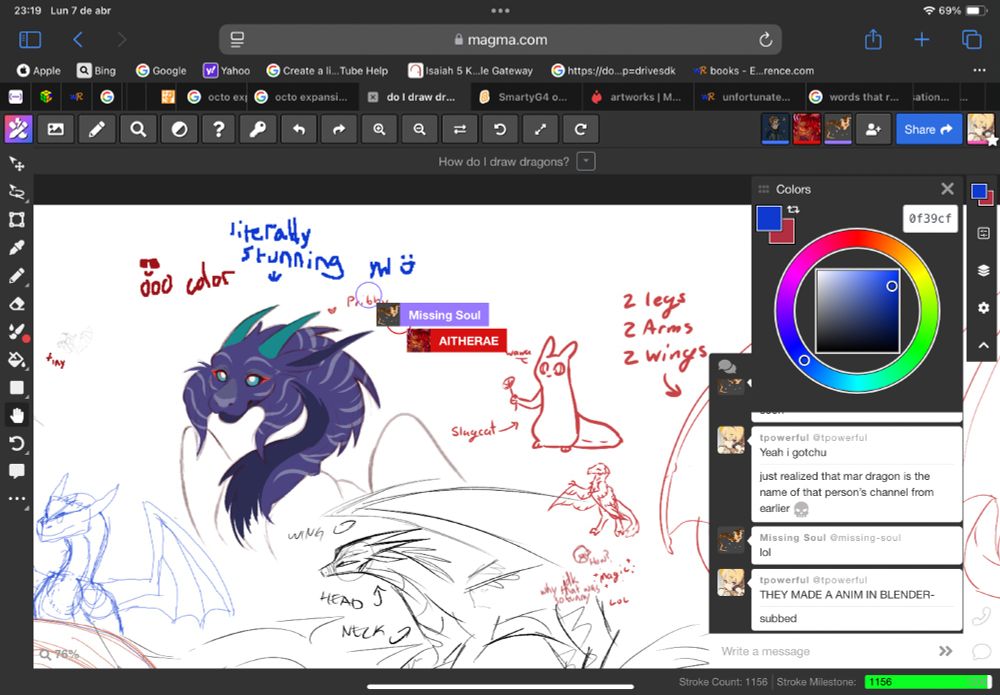Click the magnifier search icon in top toolbar

138,129
